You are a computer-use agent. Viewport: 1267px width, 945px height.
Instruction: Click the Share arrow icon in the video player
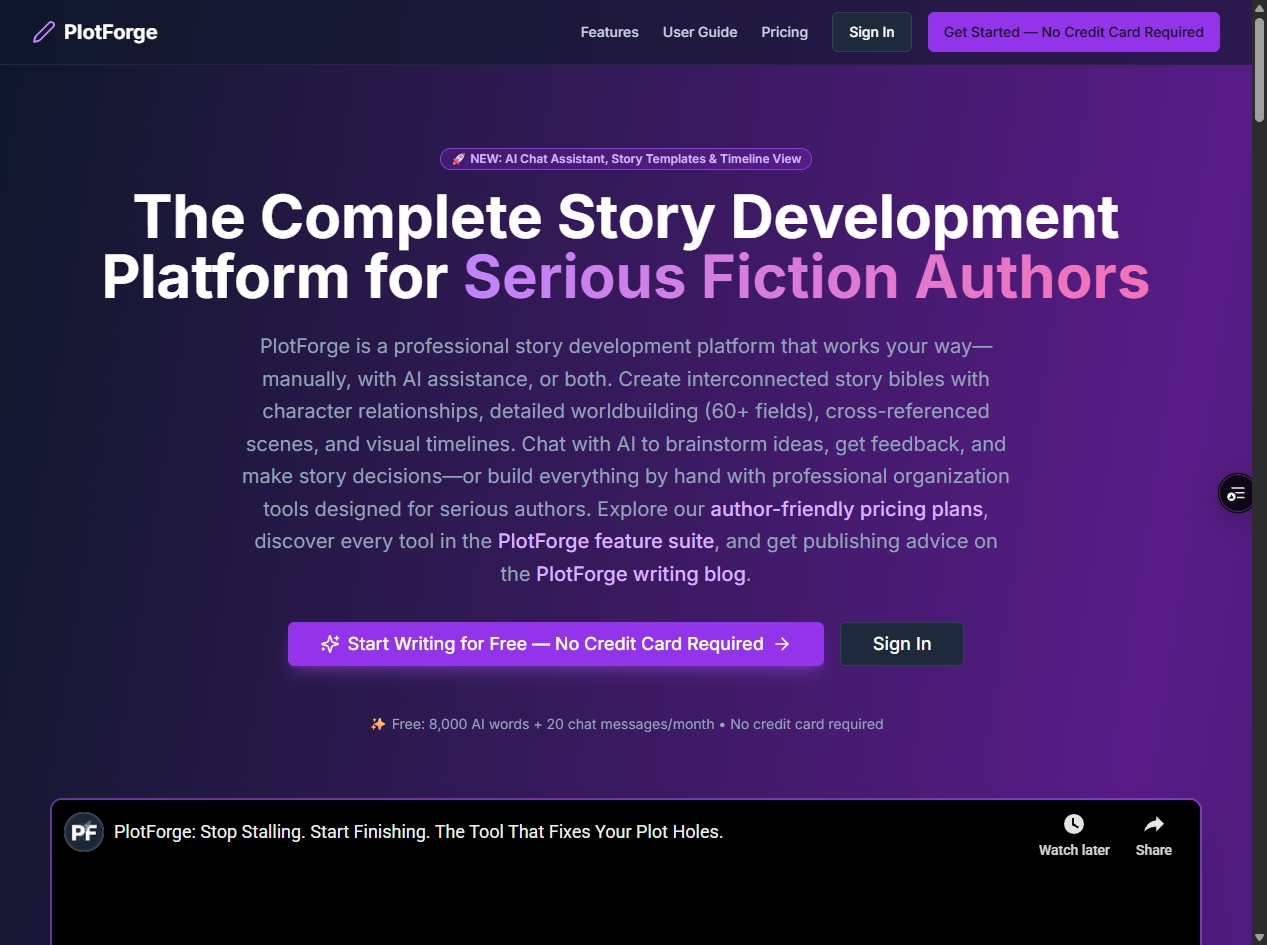(1152, 823)
